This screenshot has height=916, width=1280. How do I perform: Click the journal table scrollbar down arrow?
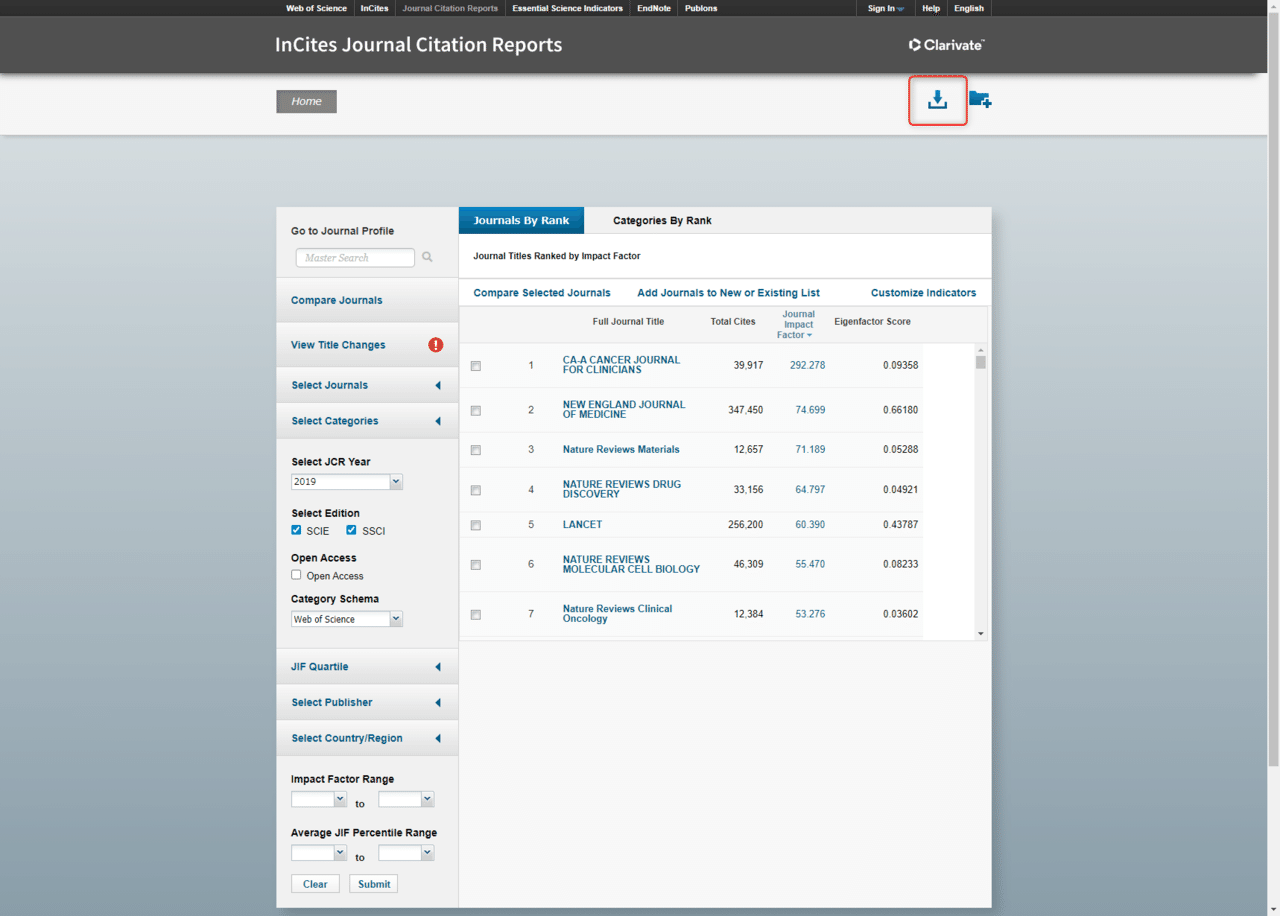981,633
